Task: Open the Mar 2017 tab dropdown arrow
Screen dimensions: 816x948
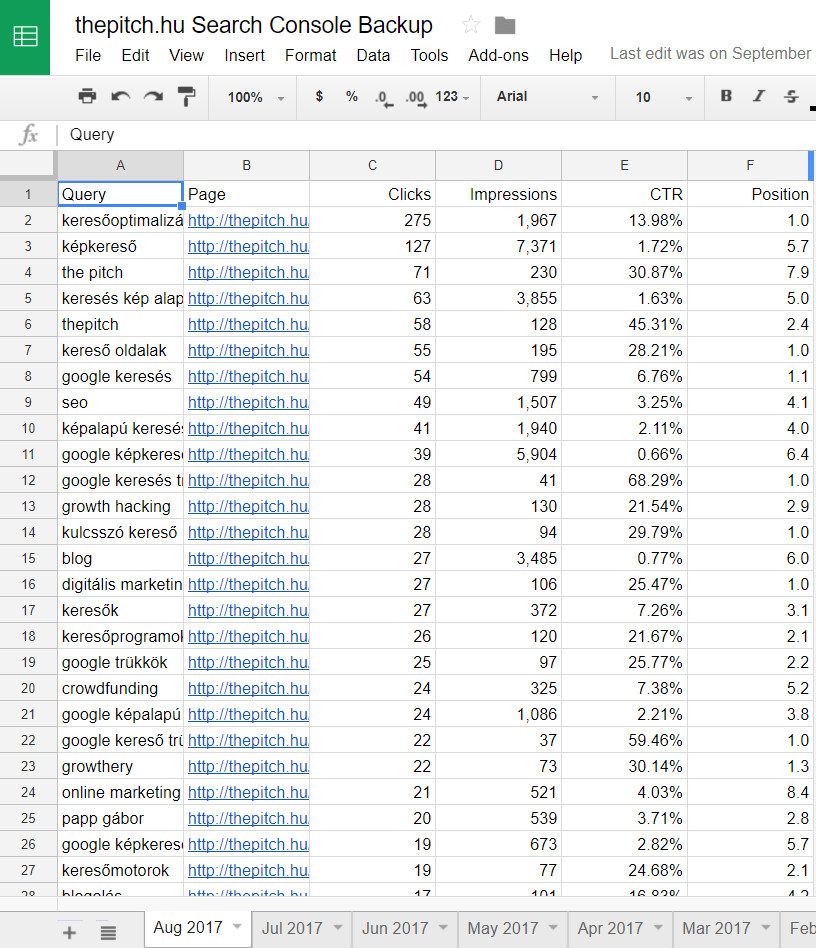Action: (766, 927)
